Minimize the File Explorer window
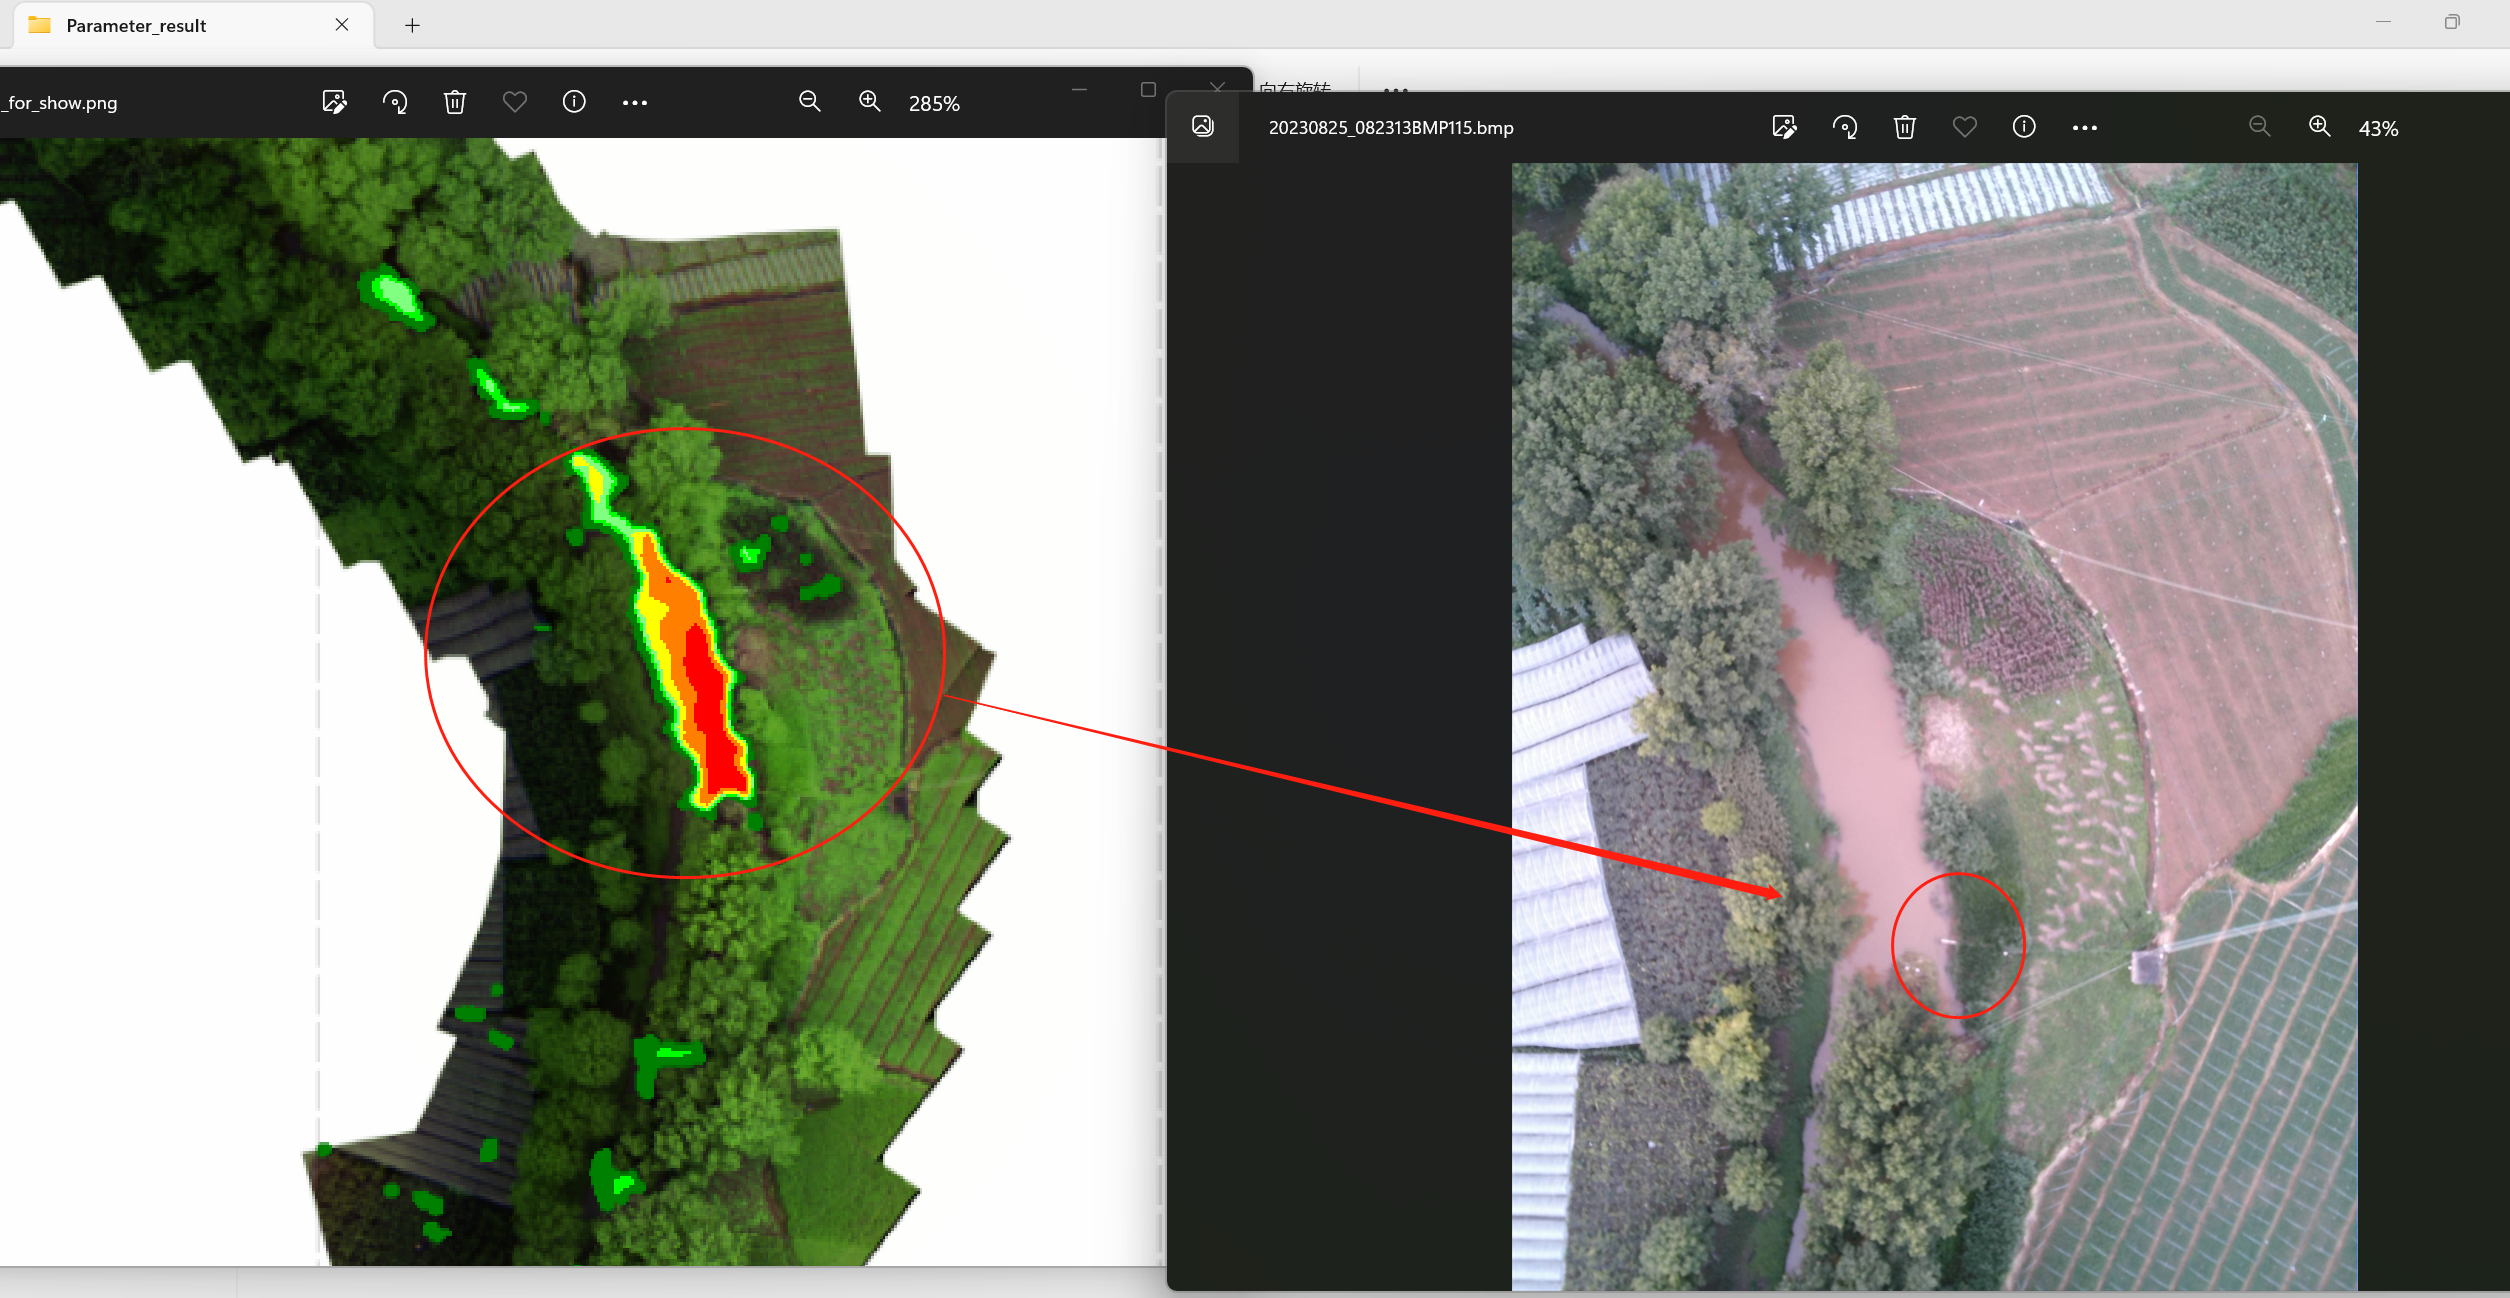The height and width of the screenshot is (1298, 2510). [2383, 22]
